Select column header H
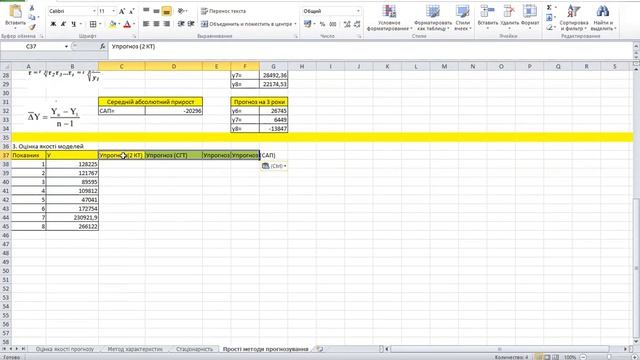The height and width of the screenshot is (360, 640). (302, 66)
